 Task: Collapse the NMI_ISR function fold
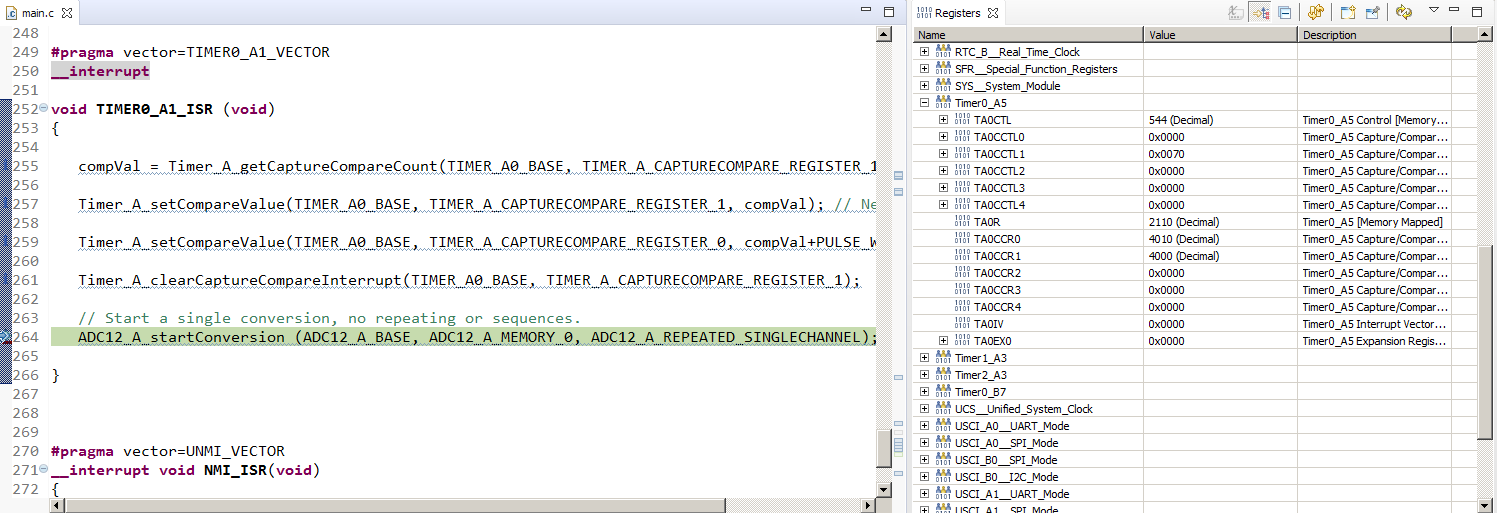tap(45, 470)
